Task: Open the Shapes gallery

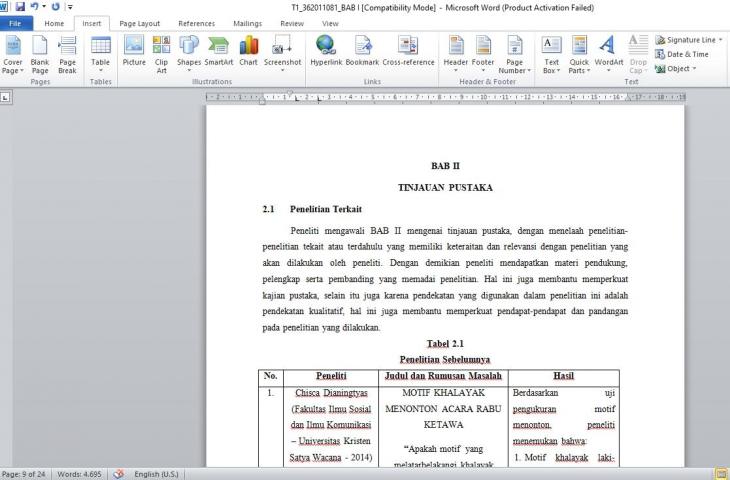Action: 189,54
